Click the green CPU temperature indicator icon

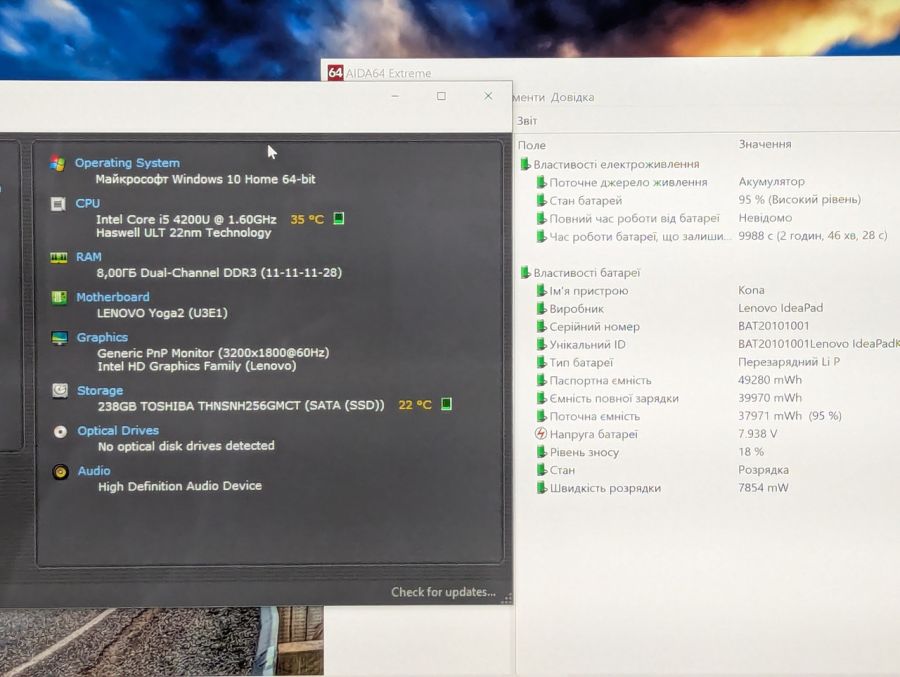(339, 218)
